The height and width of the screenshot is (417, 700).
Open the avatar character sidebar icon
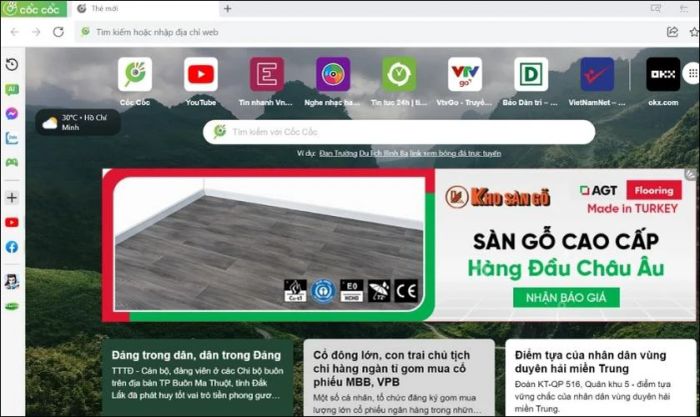point(12,281)
